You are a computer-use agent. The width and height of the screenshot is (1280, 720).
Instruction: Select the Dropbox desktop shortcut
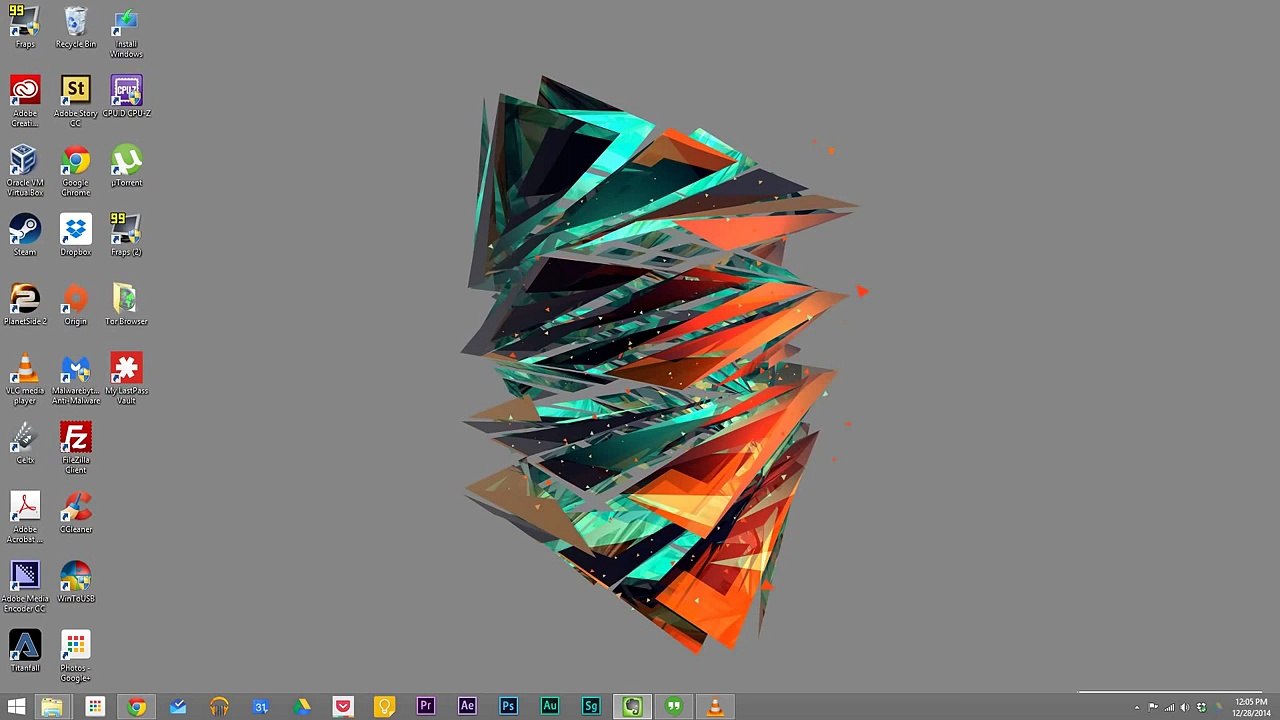pos(76,235)
